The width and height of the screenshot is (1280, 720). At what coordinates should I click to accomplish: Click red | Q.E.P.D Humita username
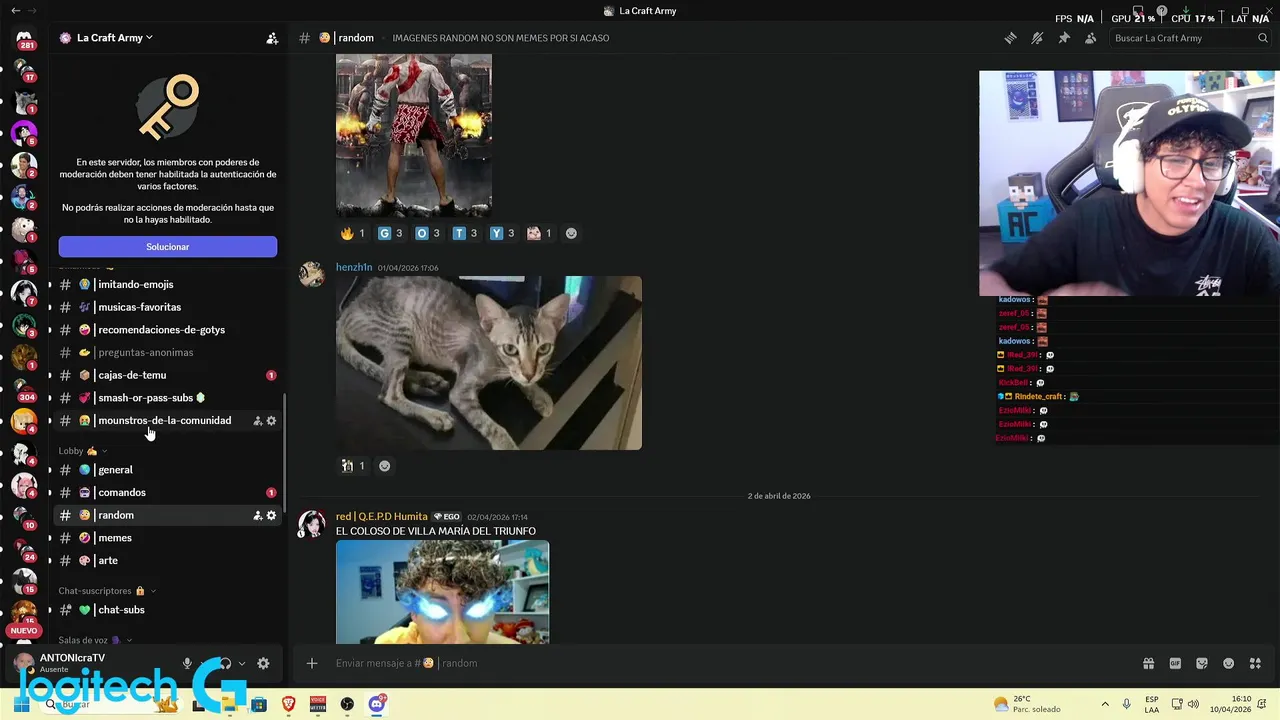[382, 517]
